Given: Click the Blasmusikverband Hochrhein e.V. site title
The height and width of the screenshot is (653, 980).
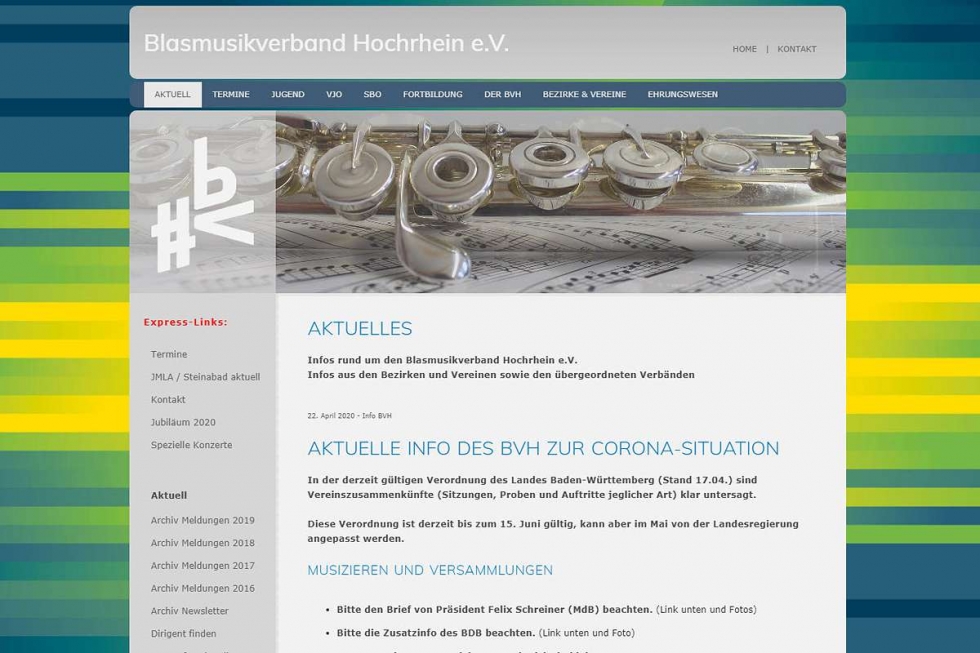Looking at the screenshot, I should (x=326, y=43).
